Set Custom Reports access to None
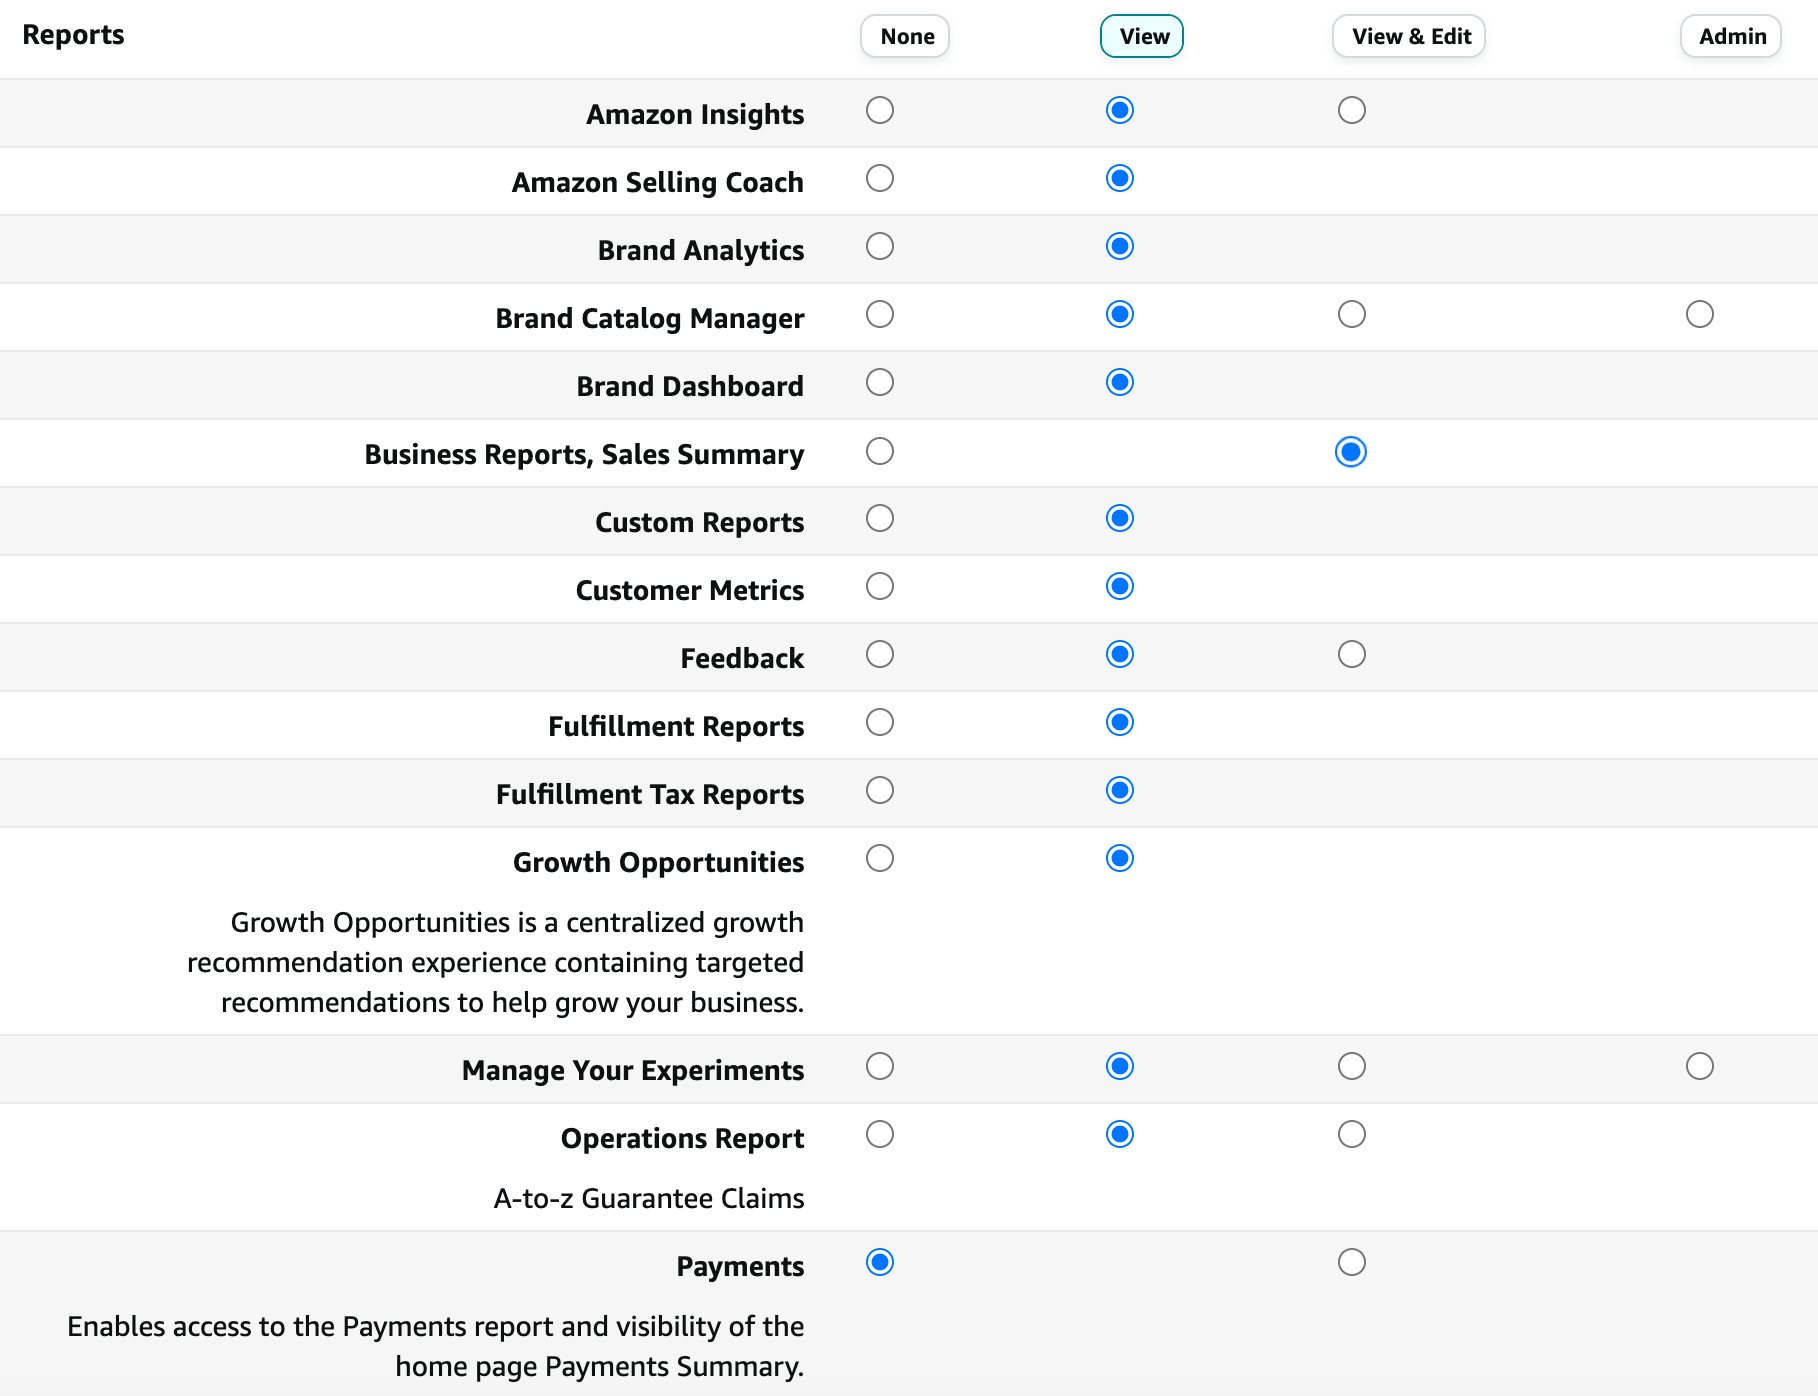Screen dimensions: 1818x1396 coord(880,518)
